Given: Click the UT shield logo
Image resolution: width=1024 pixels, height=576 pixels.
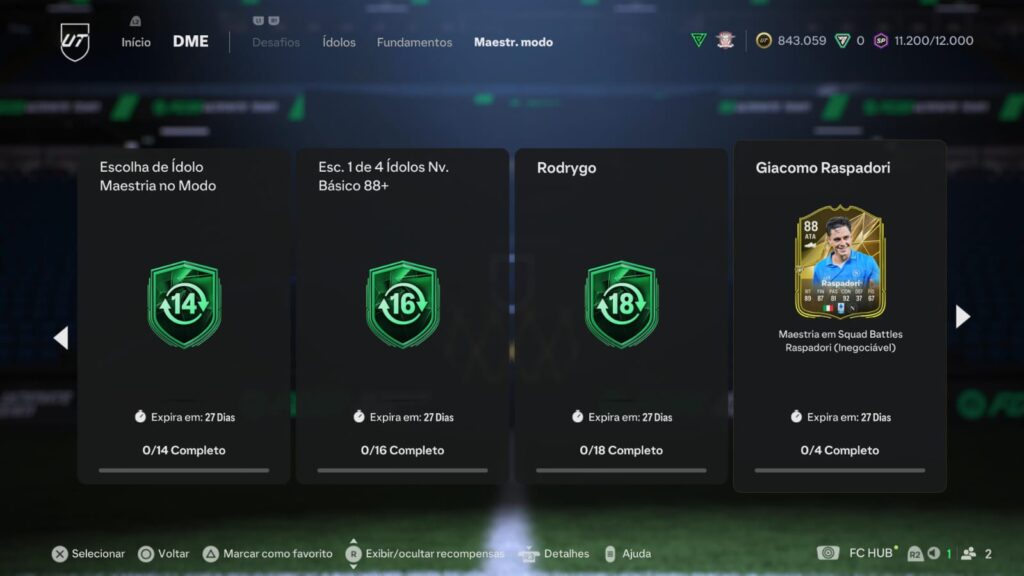Looking at the screenshot, I should [x=74, y=42].
